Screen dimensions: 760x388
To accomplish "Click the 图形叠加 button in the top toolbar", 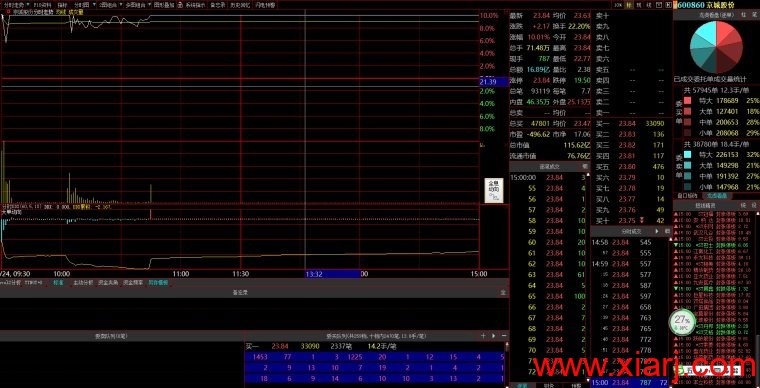I will pos(164,5).
